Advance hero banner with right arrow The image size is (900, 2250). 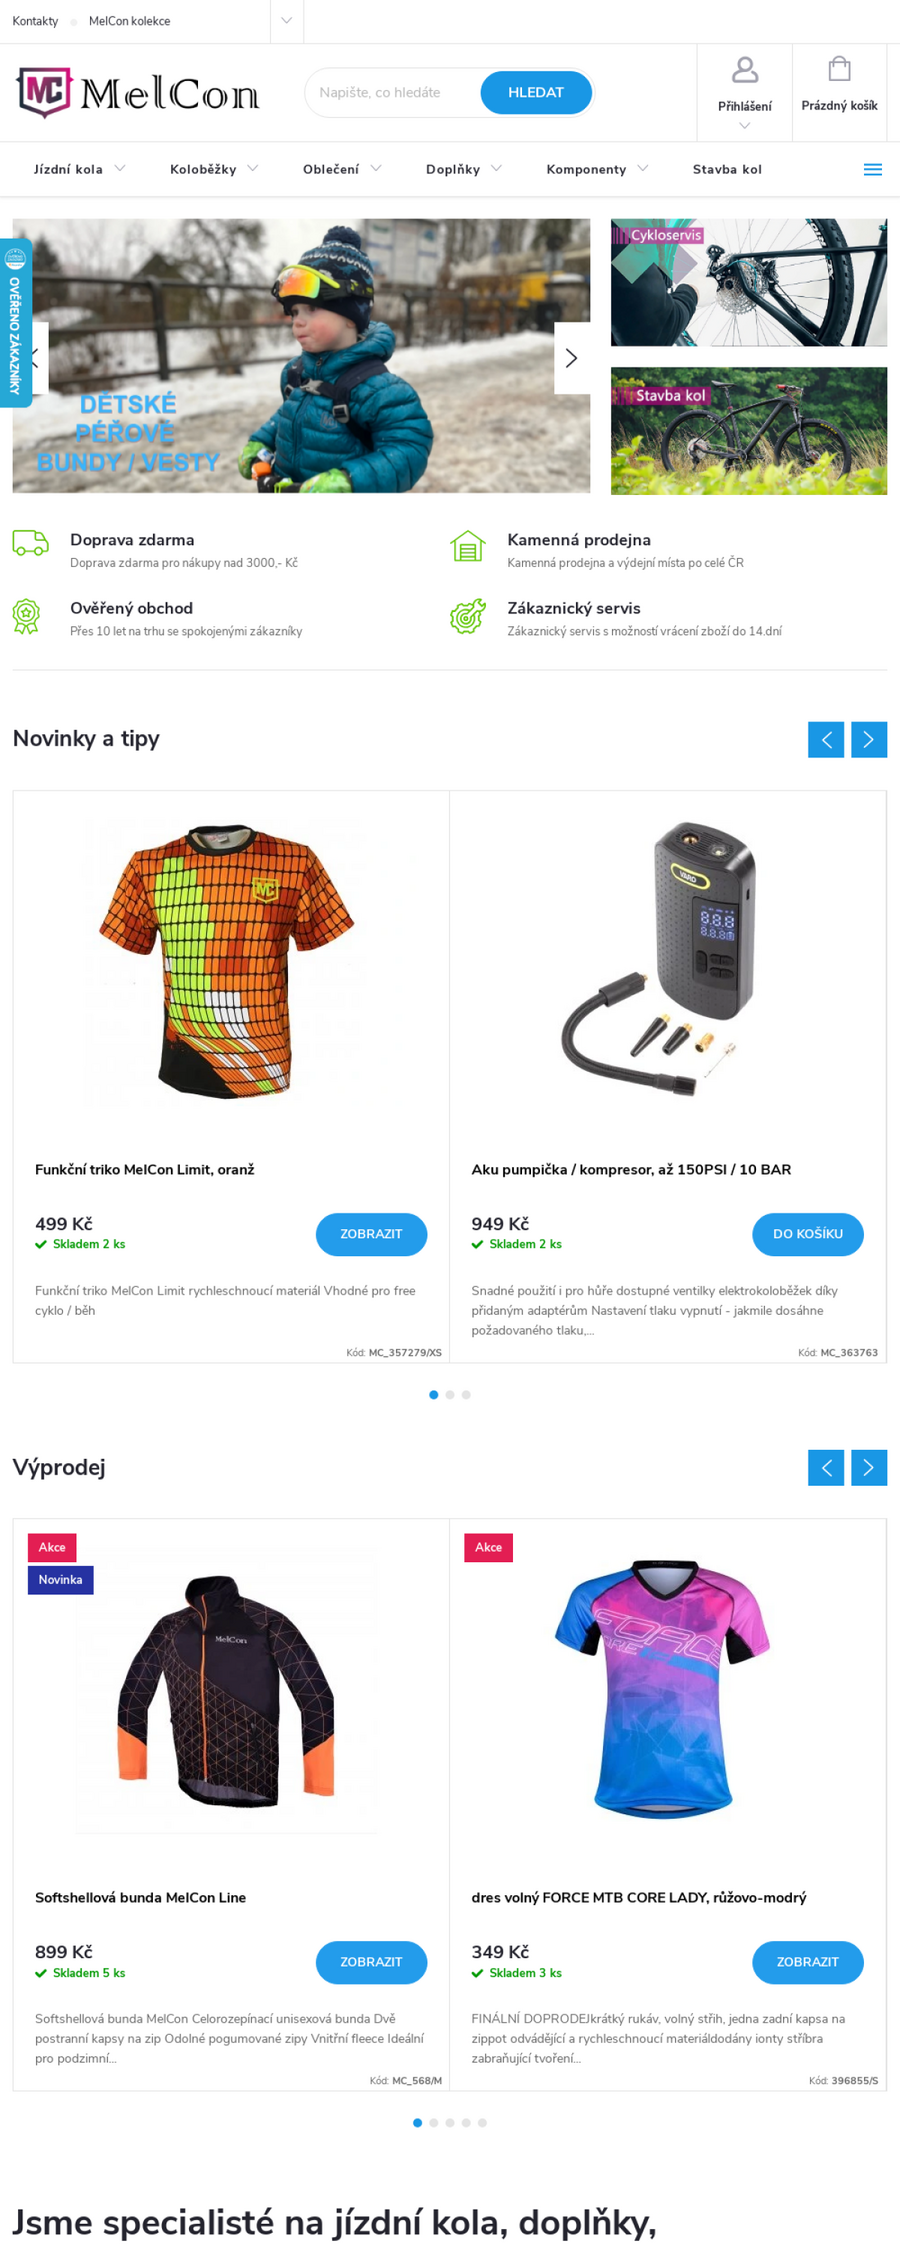572,358
